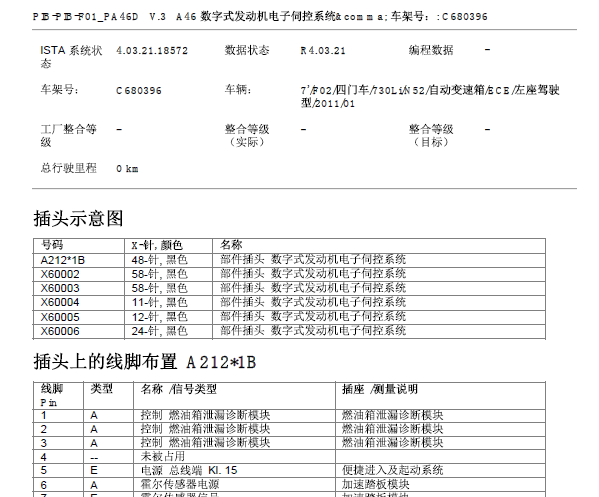Click connector number X60006
Screen dimensions: 599x497
60,331
